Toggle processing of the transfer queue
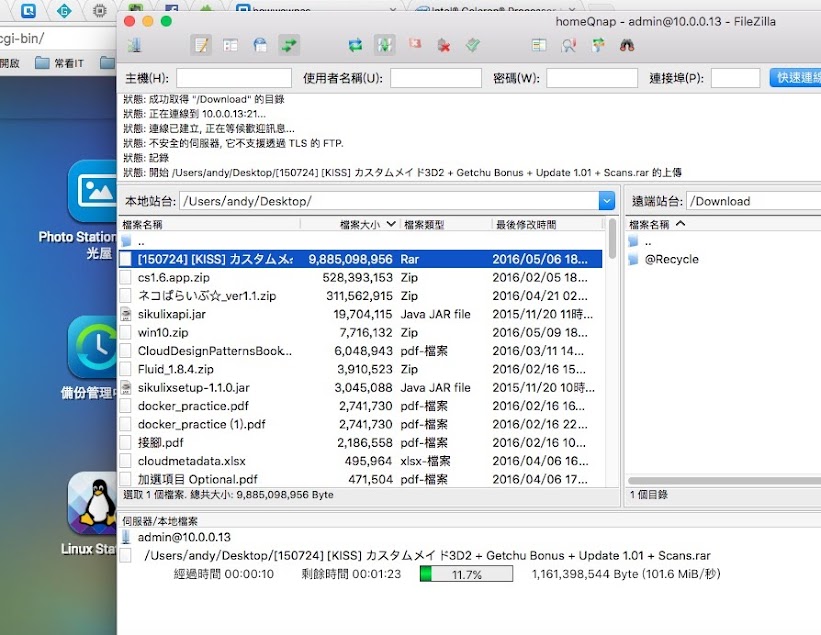This screenshot has height=635, width=821. (384, 46)
